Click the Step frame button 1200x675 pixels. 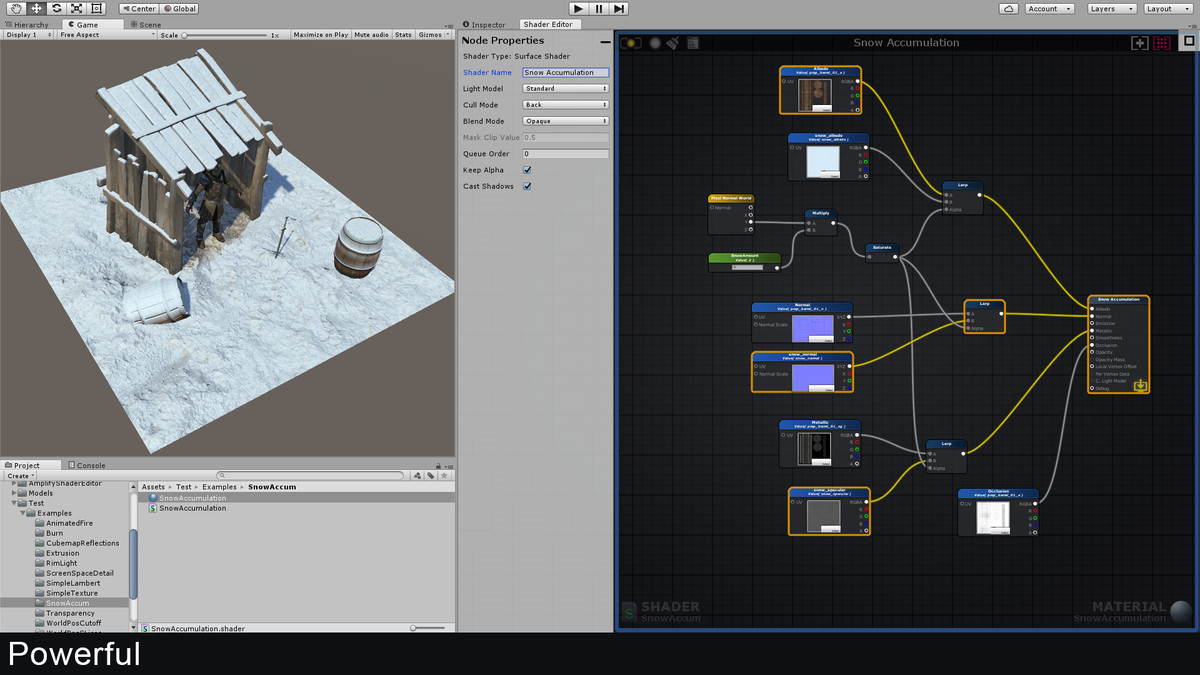pyautogui.click(x=619, y=8)
